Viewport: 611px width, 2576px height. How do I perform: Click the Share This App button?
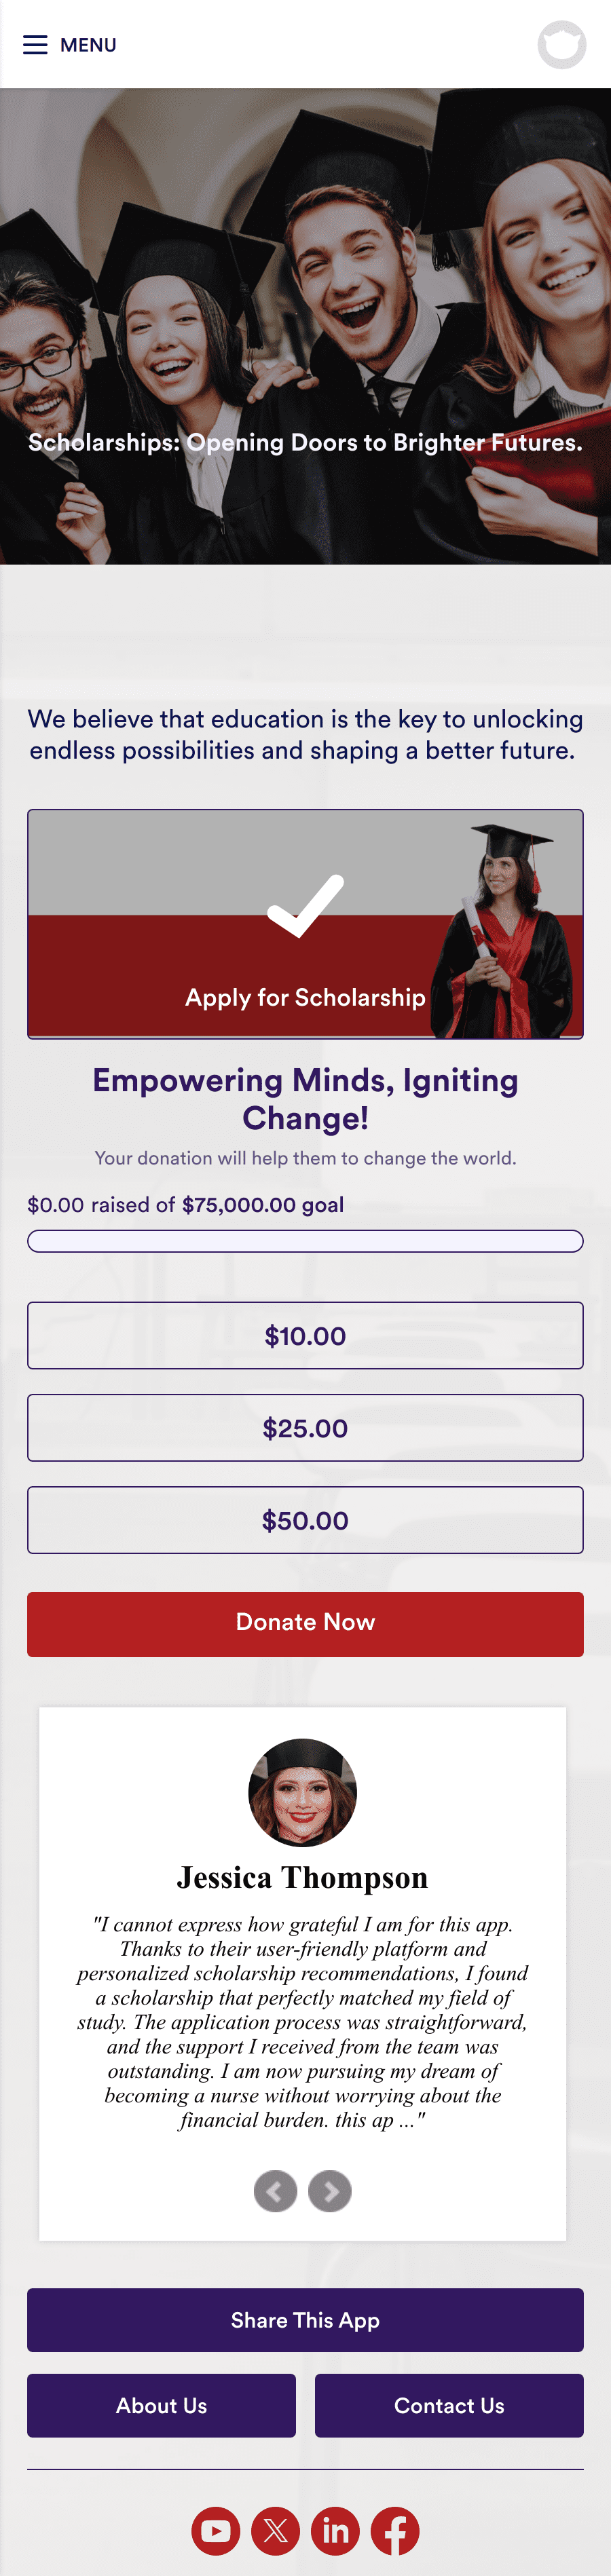pos(305,2320)
